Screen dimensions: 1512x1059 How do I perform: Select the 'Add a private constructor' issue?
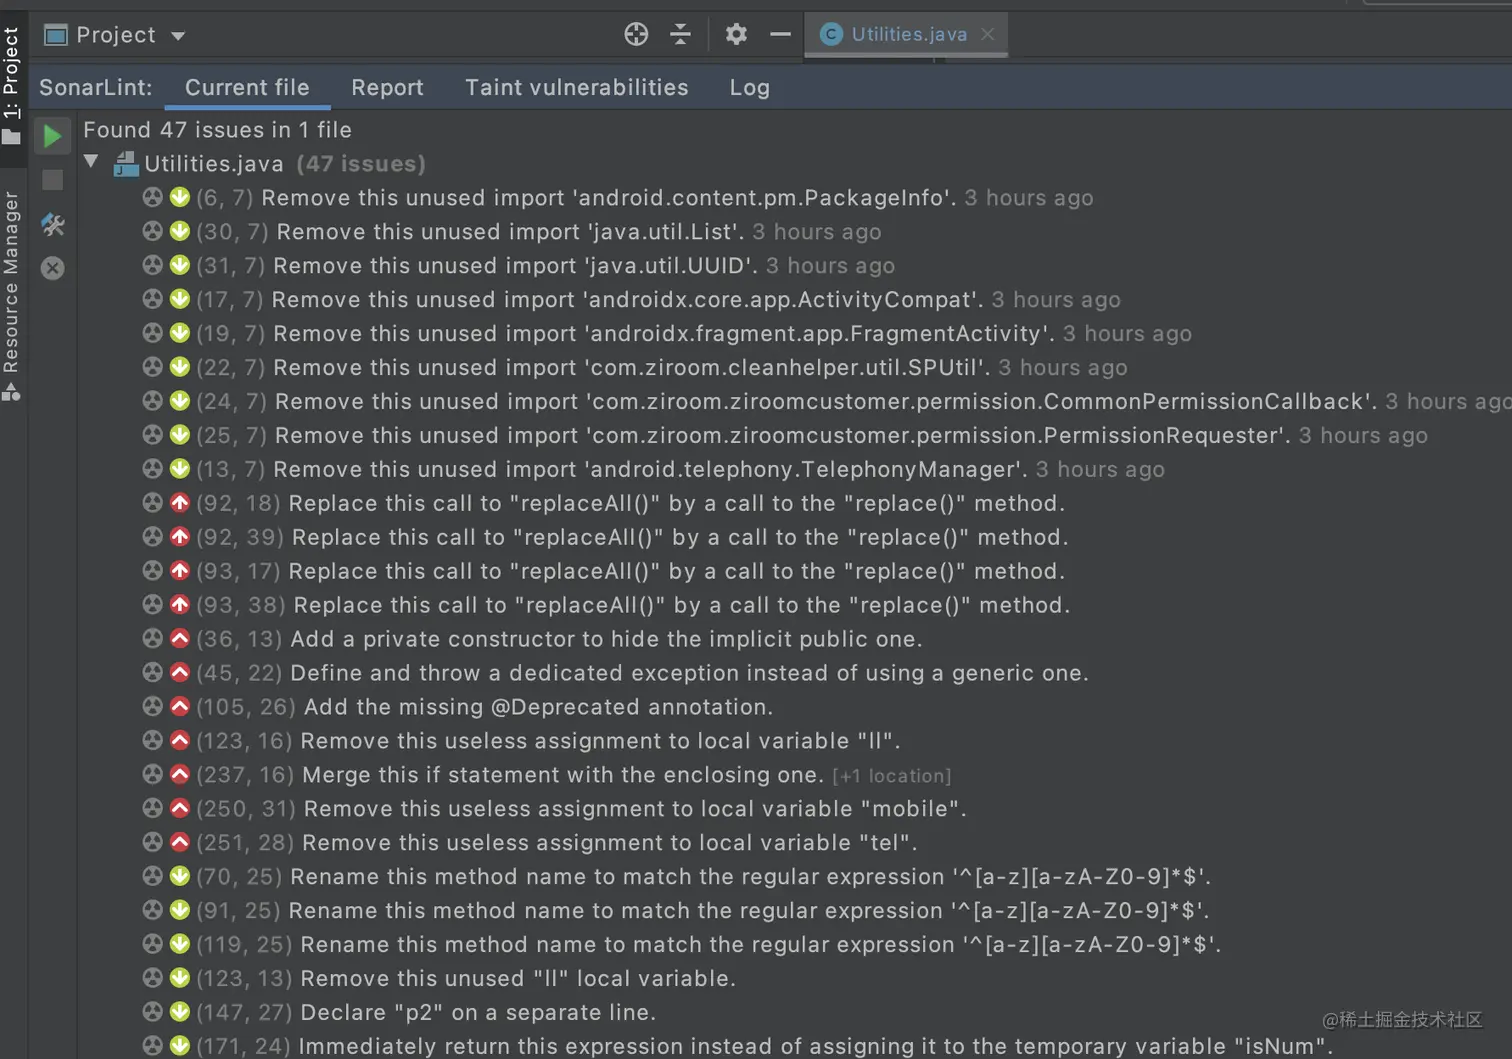pos(605,639)
